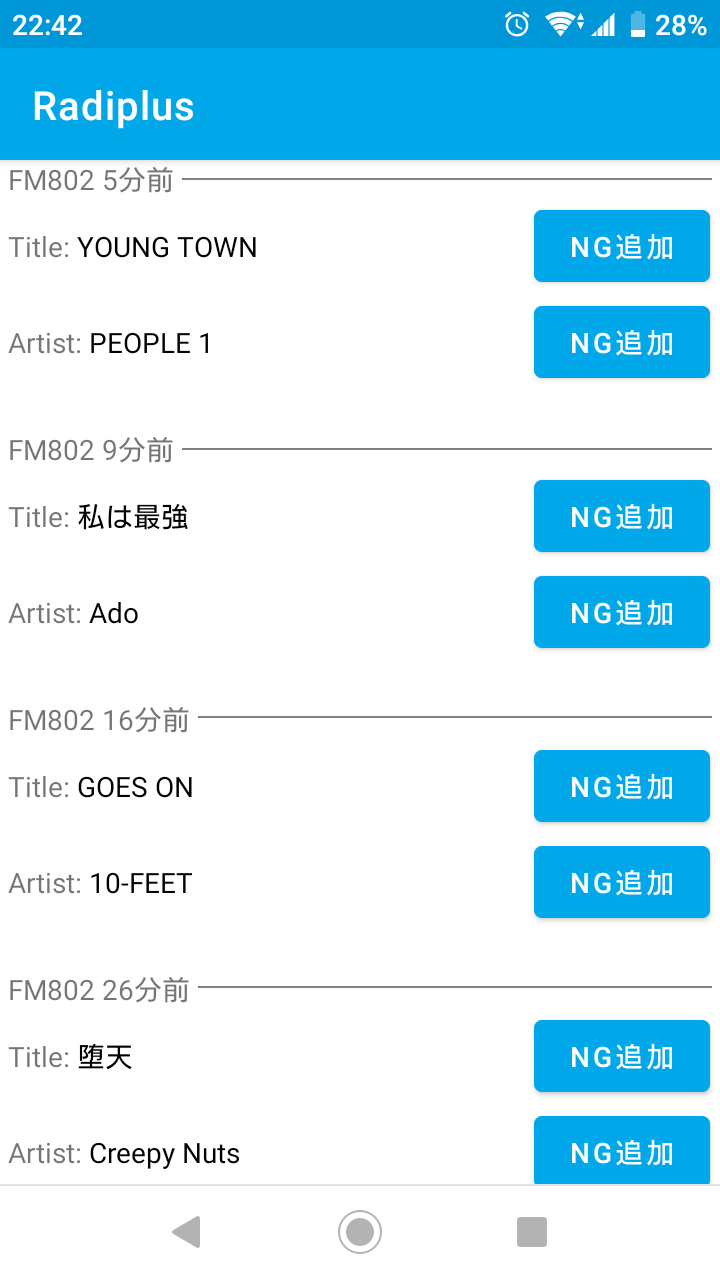The height and width of the screenshot is (1280, 720).
Task: Tap the artist name Creepy Nuts
Action: click(x=165, y=1154)
